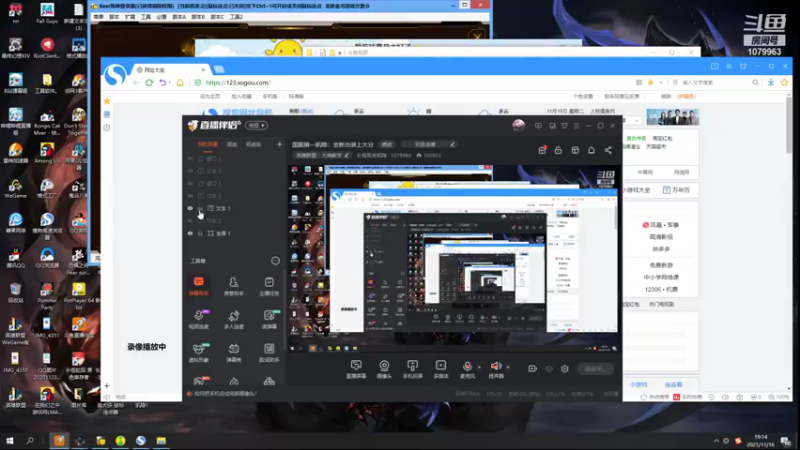Image resolution: width=800 pixels, height=450 pixels.
Task: Add screen capture source (直播屏幕)
Action: point(356,368)
